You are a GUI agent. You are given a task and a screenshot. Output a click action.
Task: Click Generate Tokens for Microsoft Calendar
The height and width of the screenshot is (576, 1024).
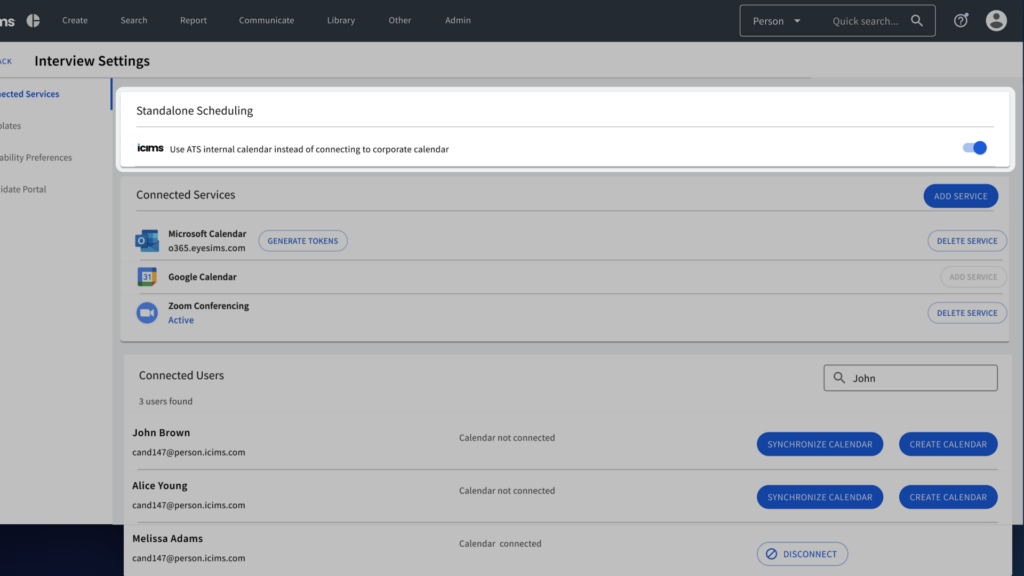303,241
